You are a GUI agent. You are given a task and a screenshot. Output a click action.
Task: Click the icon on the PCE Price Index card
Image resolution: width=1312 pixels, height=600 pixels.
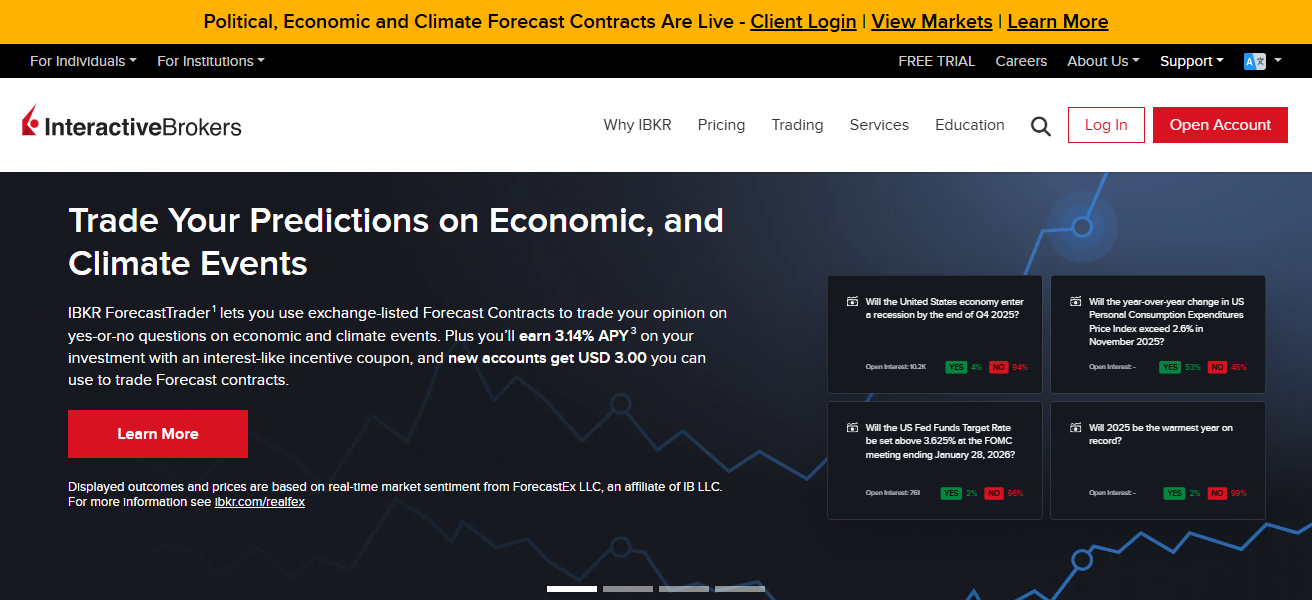(1074, 300)
